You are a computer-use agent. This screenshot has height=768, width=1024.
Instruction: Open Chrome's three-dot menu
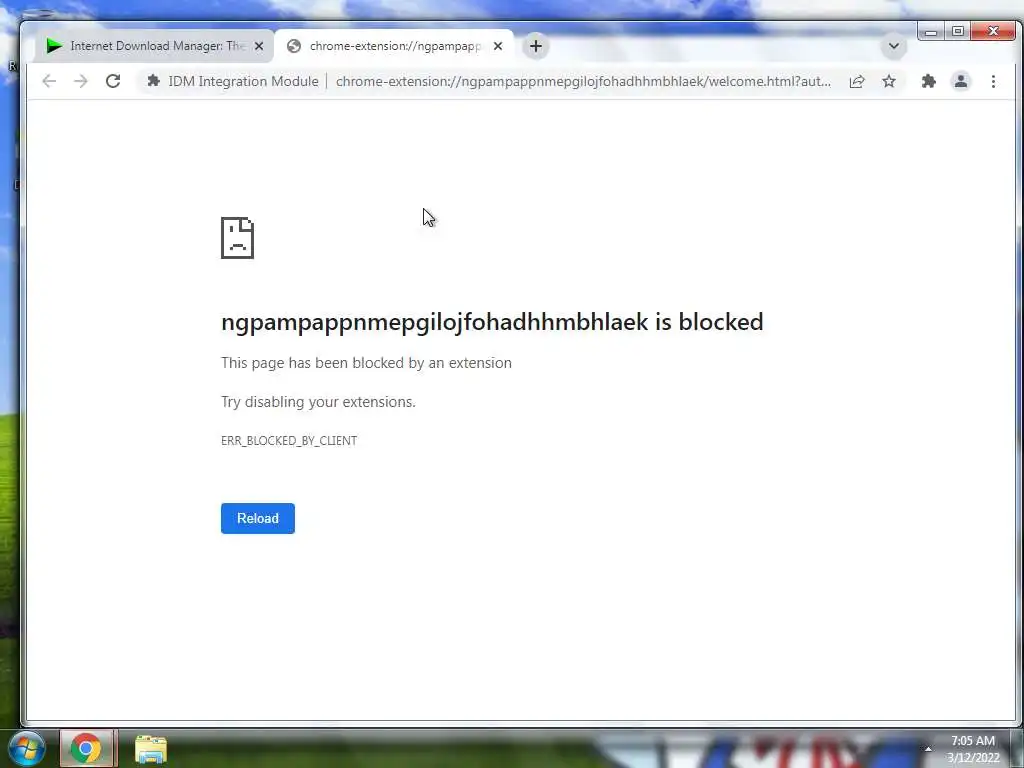pyautogui.click(x=993, y=81)
